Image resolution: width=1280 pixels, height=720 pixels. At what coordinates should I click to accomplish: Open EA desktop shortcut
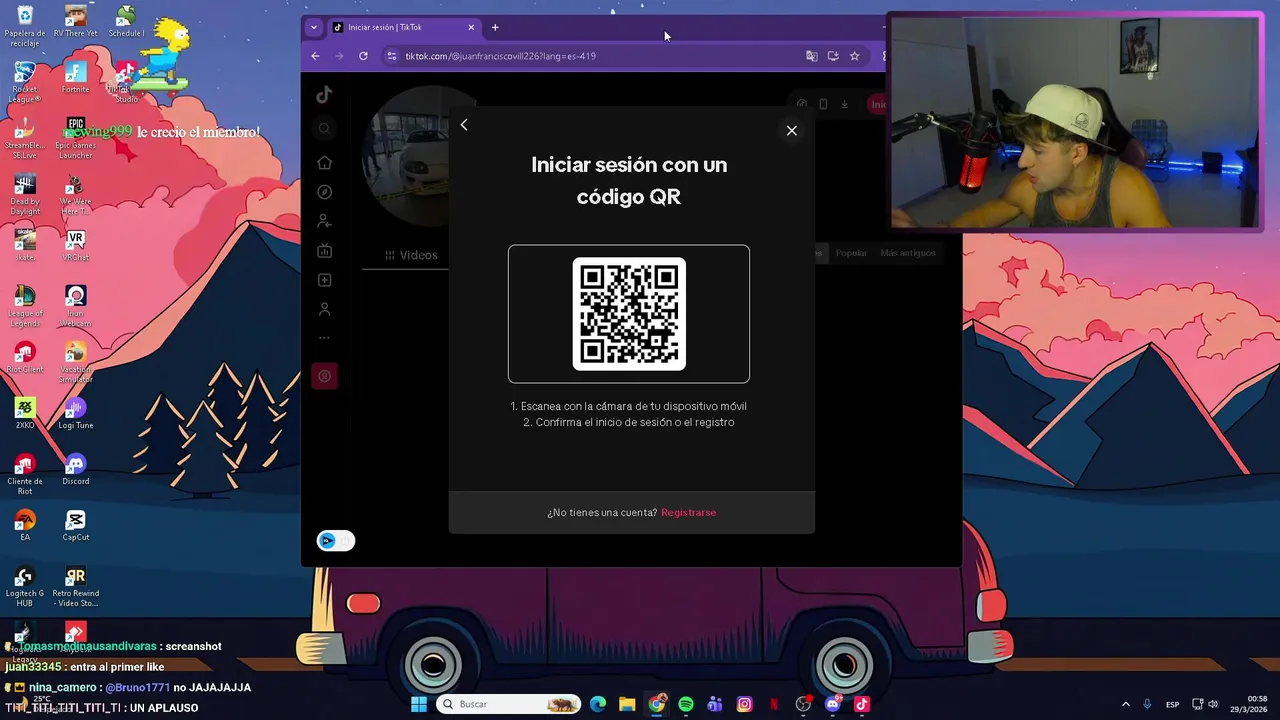[25, 526]
